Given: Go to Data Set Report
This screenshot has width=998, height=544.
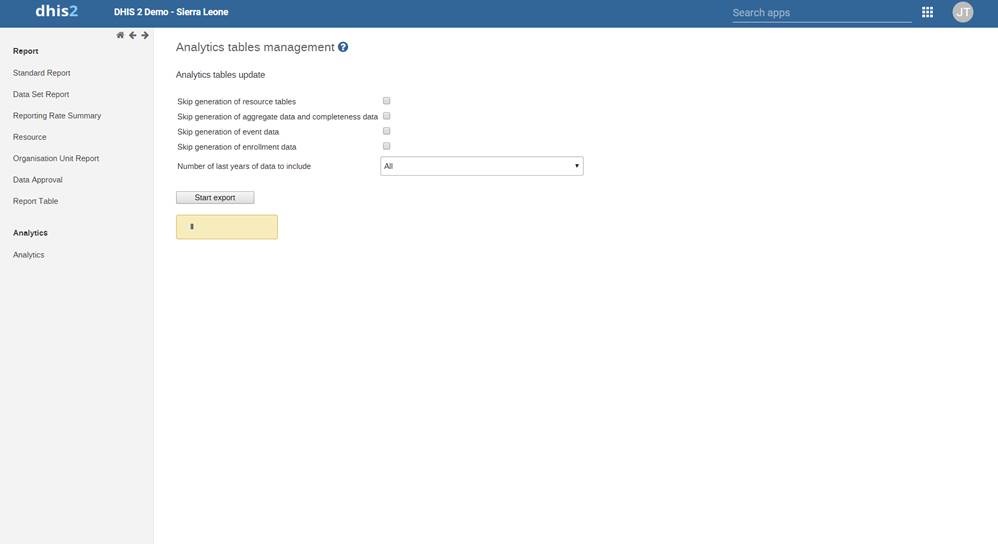Looking at the screenshot, I should 41,94.
